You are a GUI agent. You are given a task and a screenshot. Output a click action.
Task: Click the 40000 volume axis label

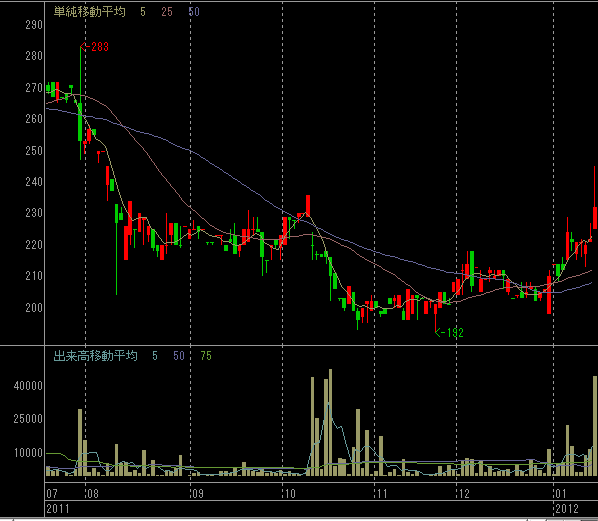tap(28, 386)
